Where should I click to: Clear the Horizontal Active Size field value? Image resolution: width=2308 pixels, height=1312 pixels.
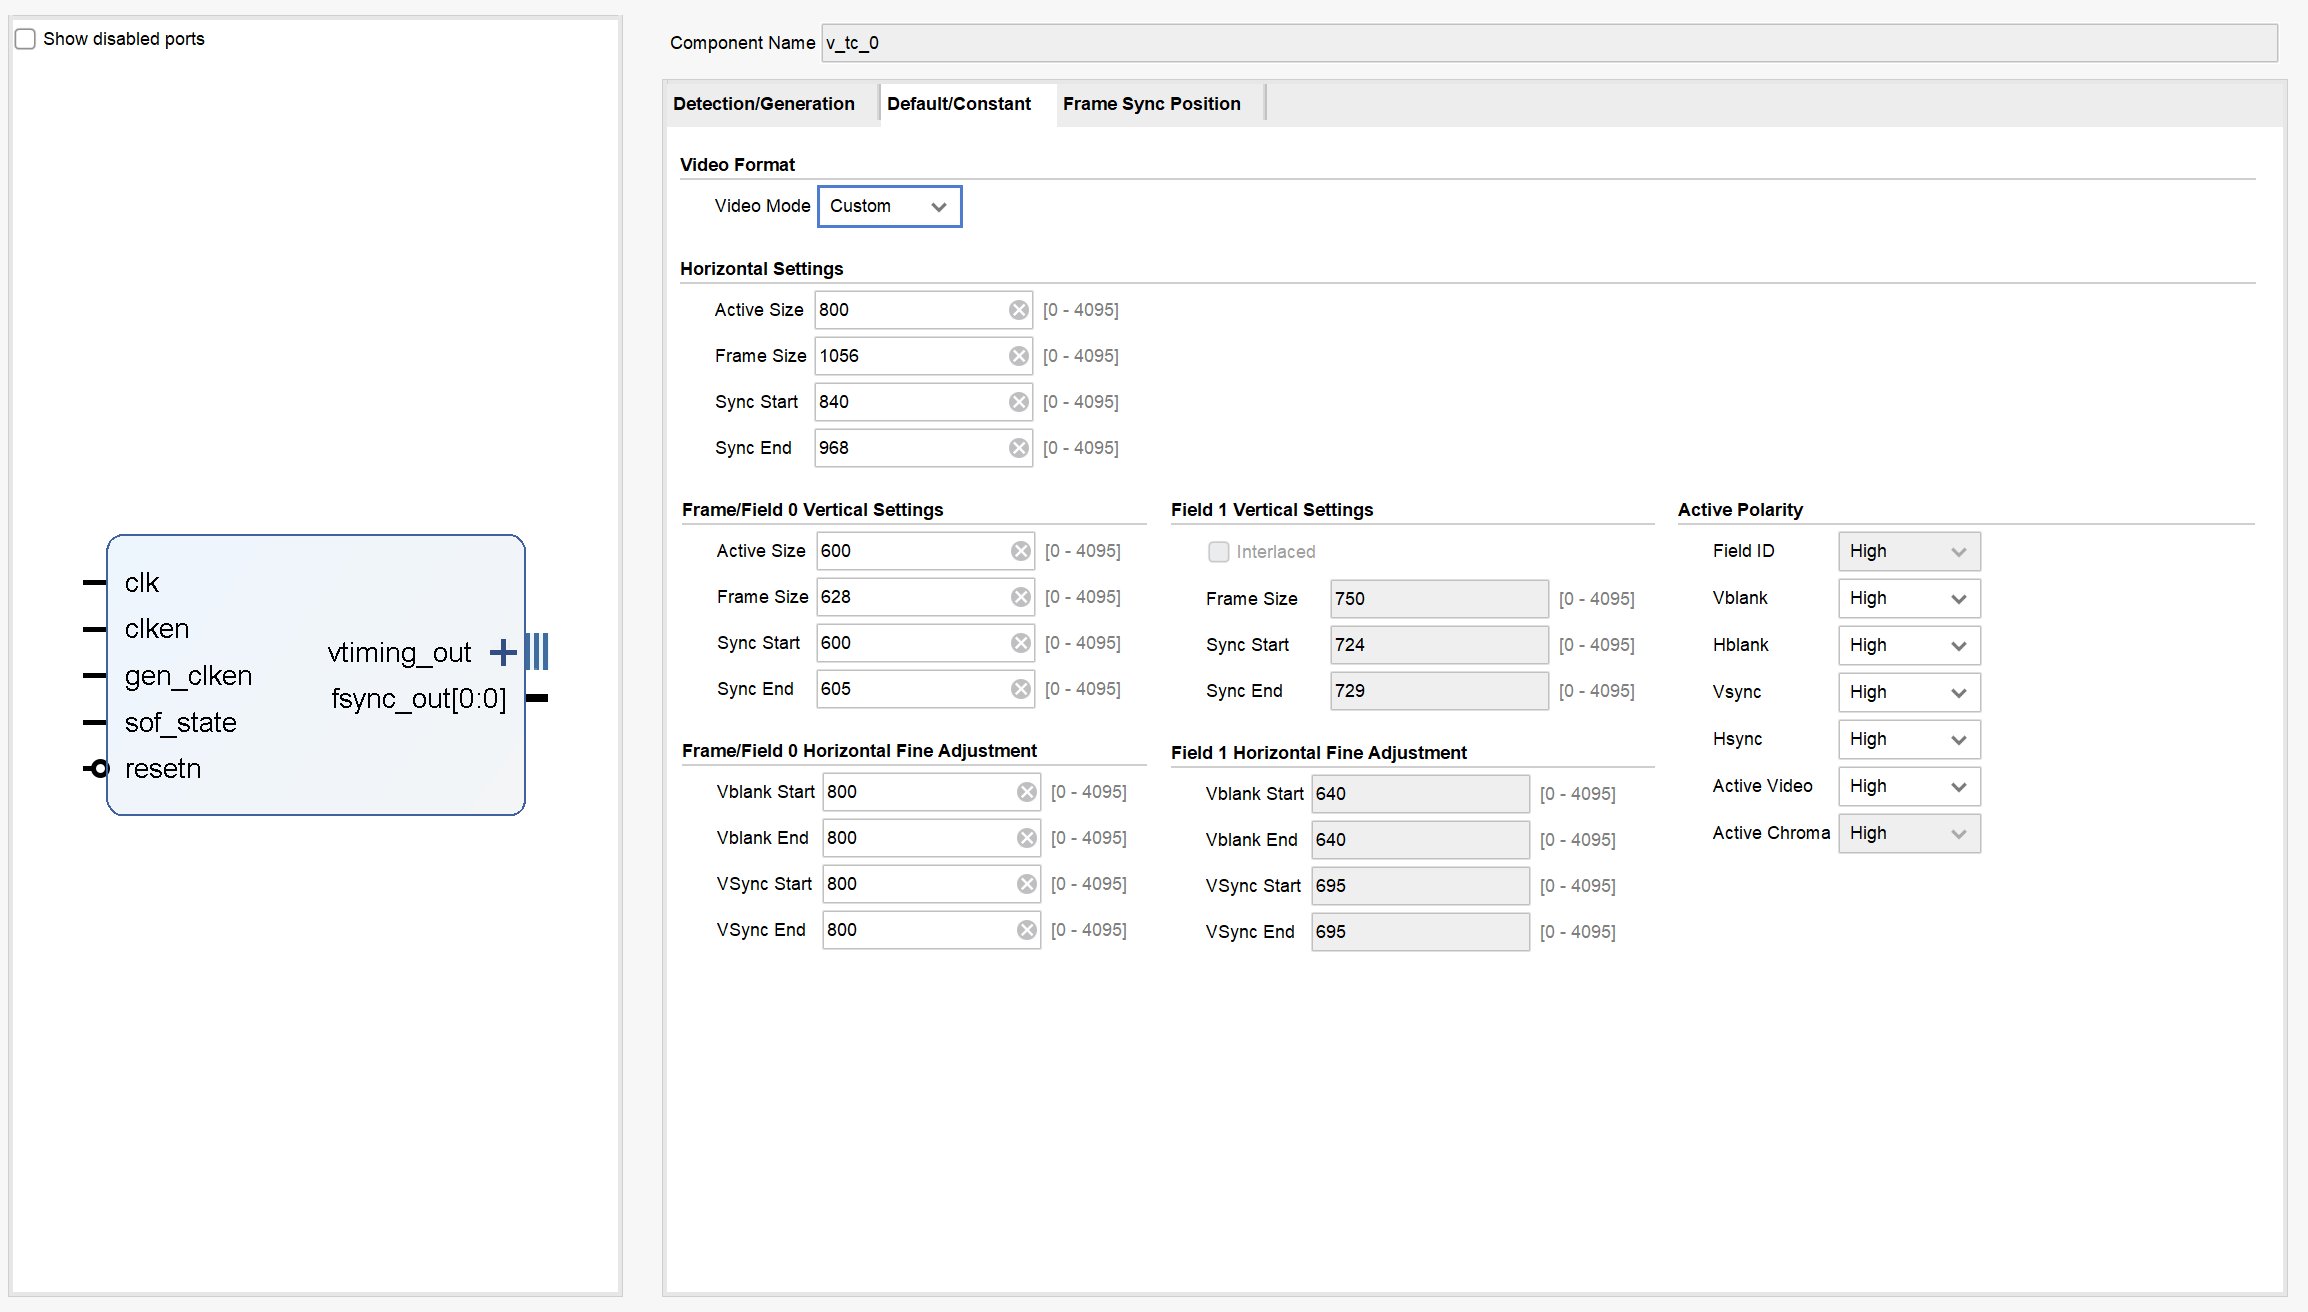(1018, 310)
